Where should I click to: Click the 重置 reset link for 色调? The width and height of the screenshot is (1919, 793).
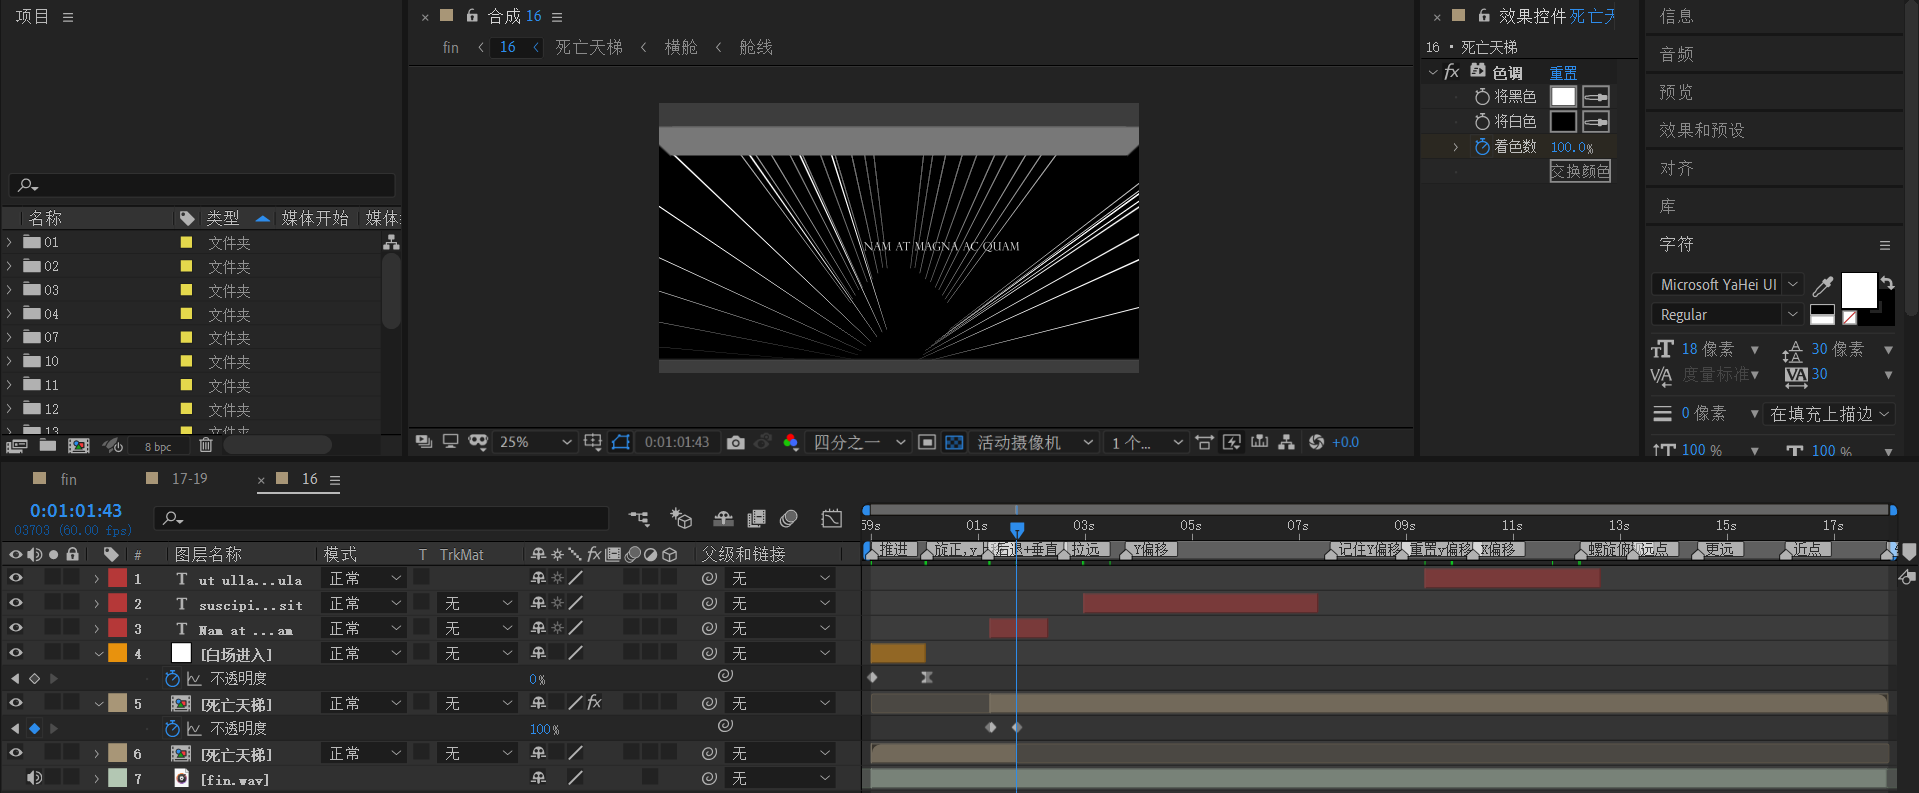coord(1563,73)
